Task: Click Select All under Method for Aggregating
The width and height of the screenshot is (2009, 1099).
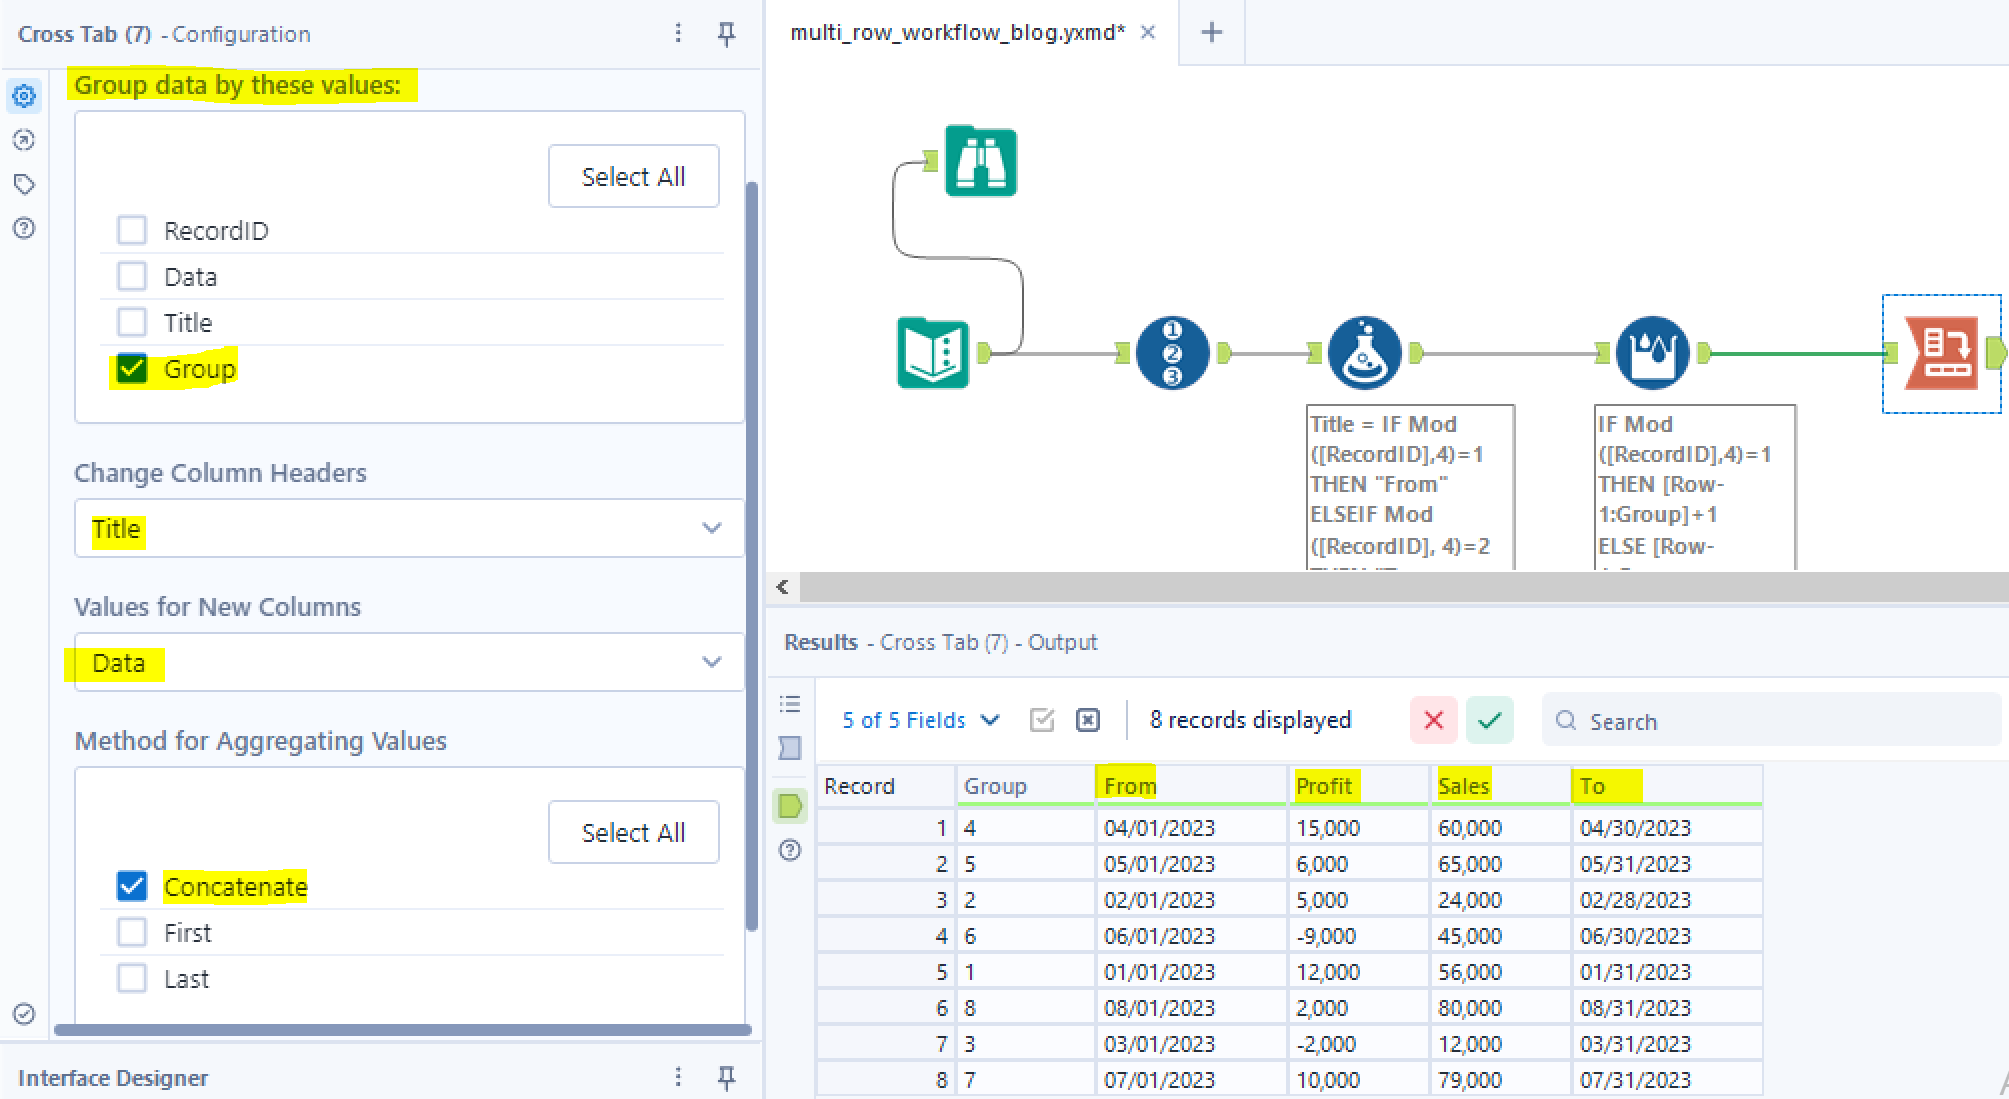Action: click(x=633, y=832)
